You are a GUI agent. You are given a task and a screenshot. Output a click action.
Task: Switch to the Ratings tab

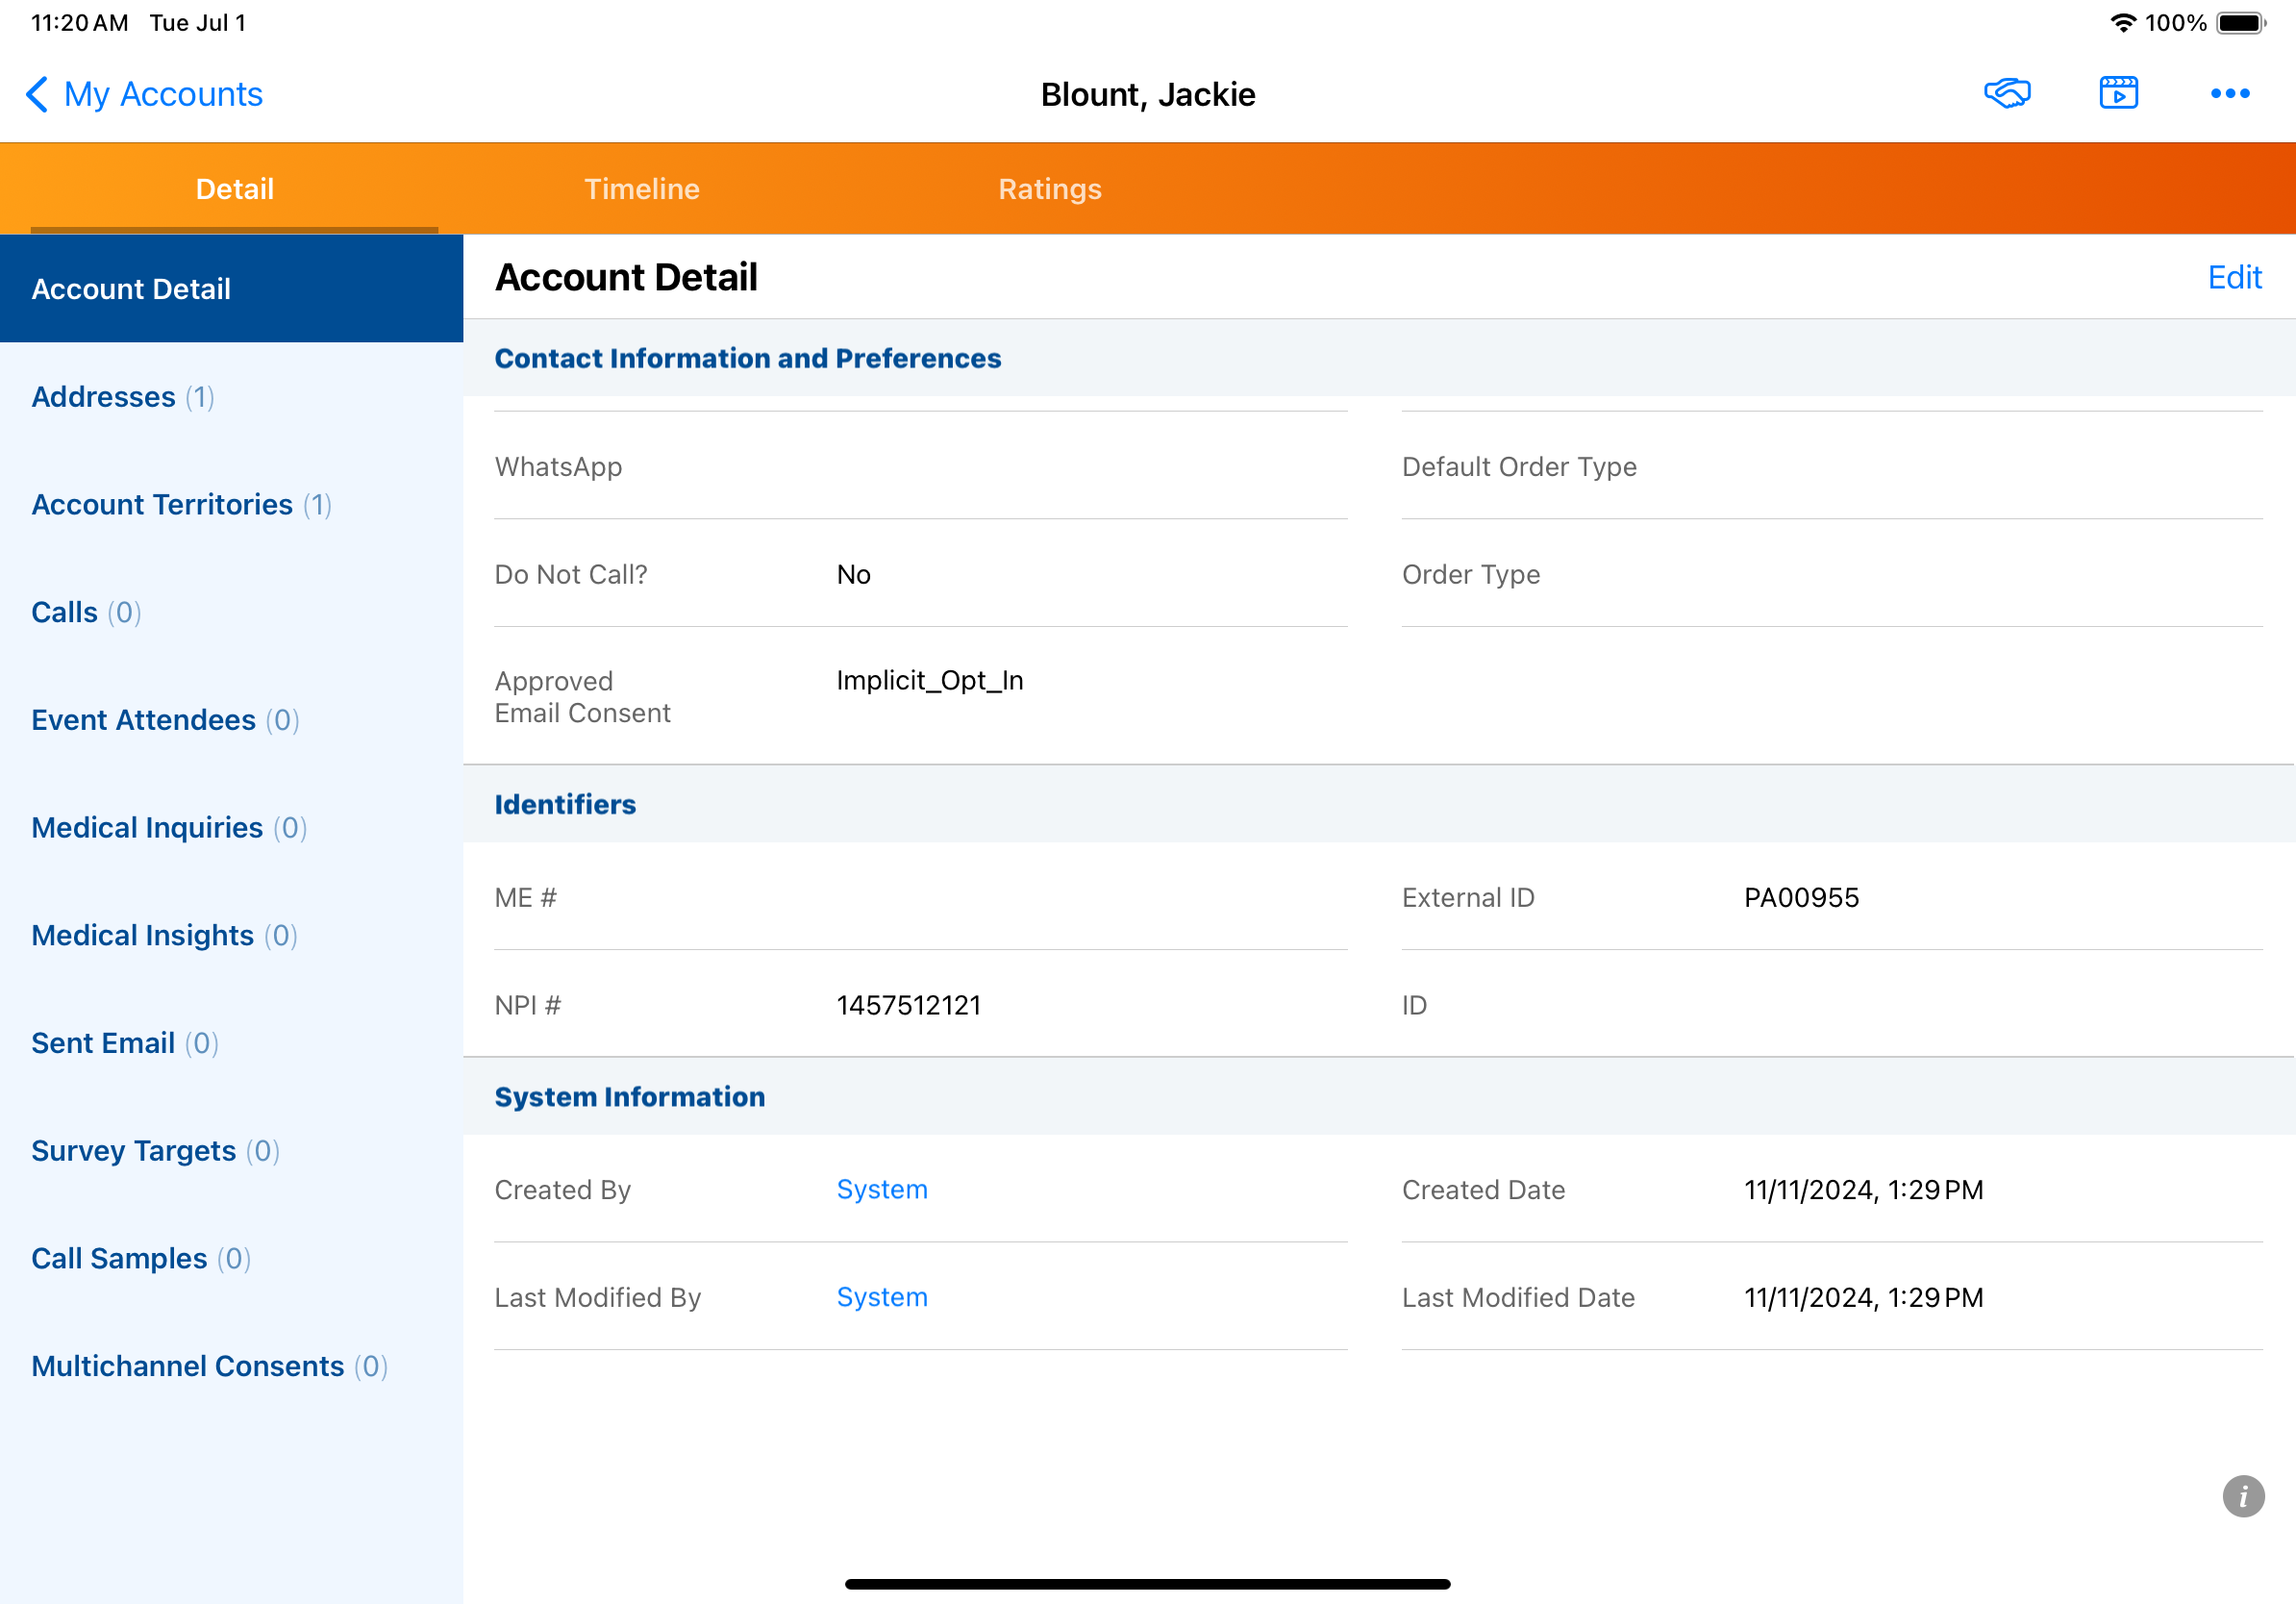coord(1049,189)
